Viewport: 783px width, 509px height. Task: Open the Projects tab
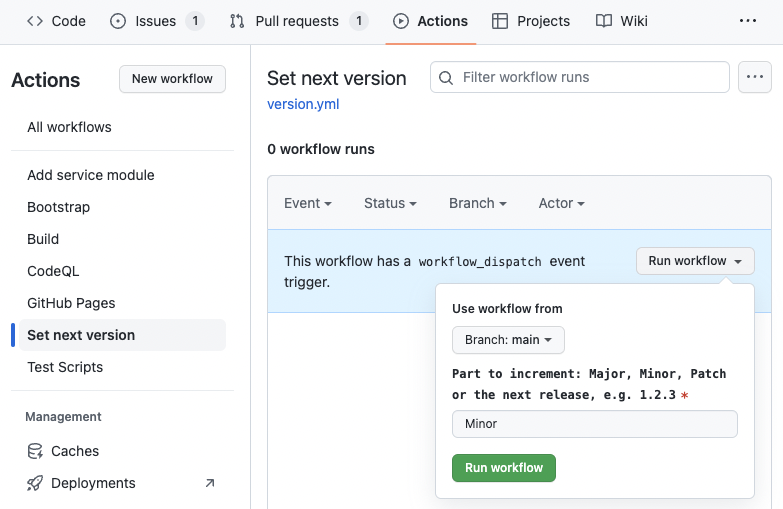[x=531, y=21]
